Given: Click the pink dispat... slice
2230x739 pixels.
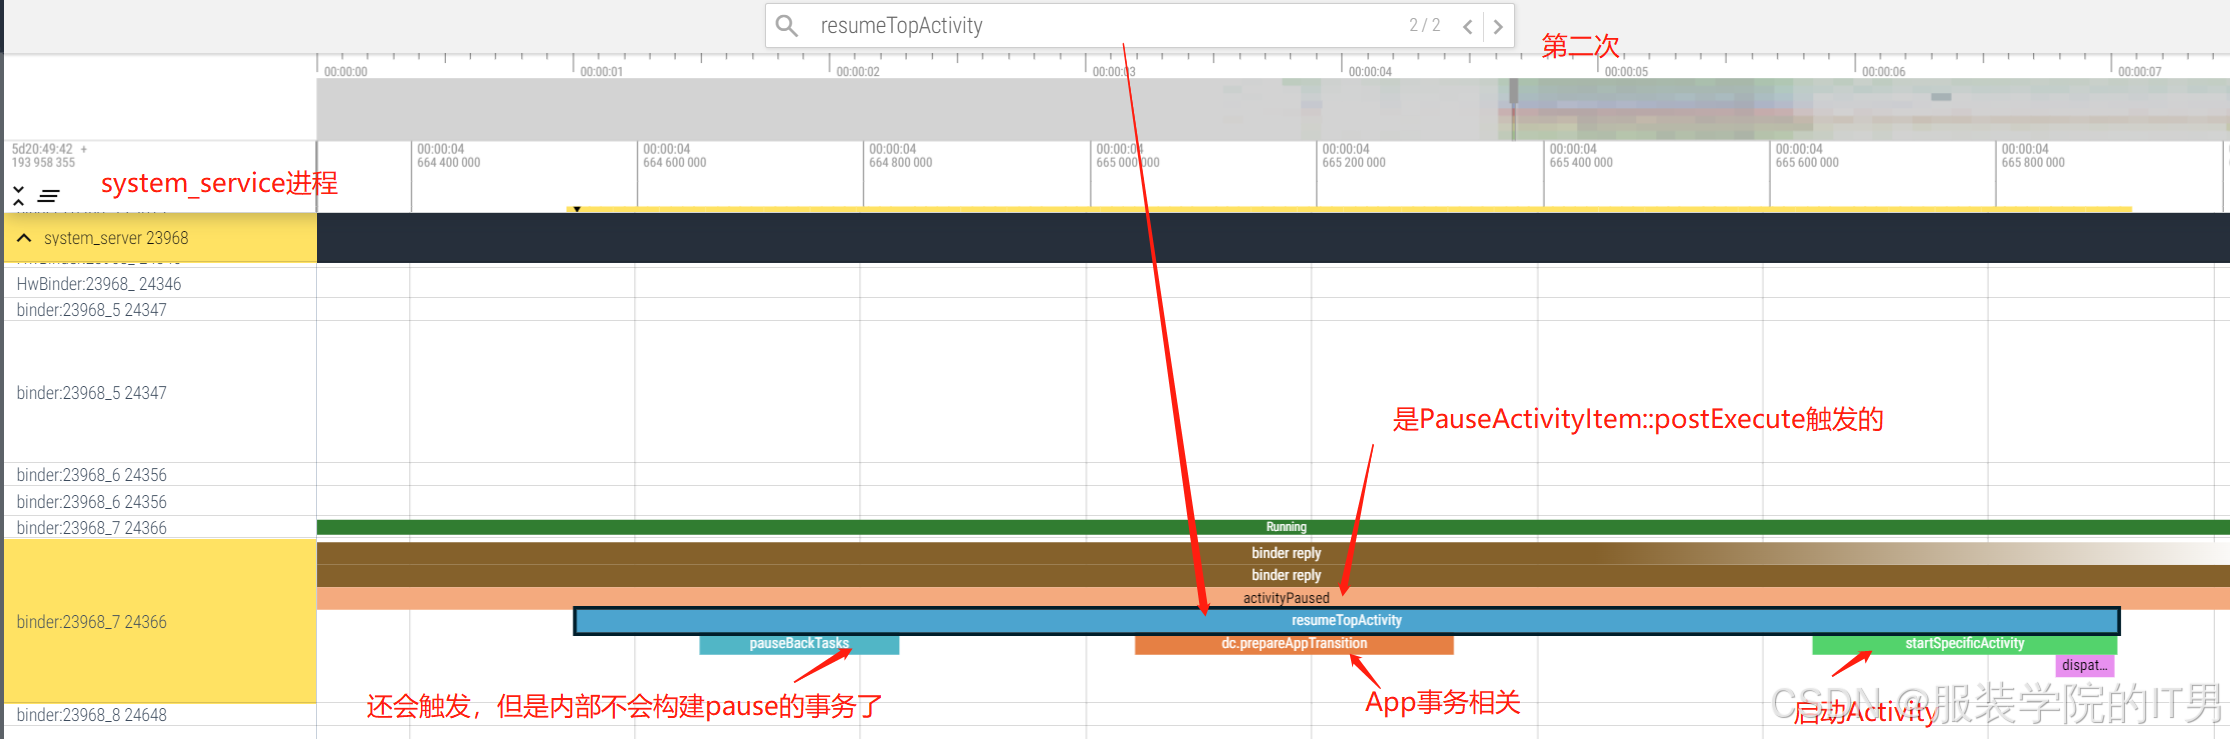Looking at the screenshot, I should click(2086, 666).
